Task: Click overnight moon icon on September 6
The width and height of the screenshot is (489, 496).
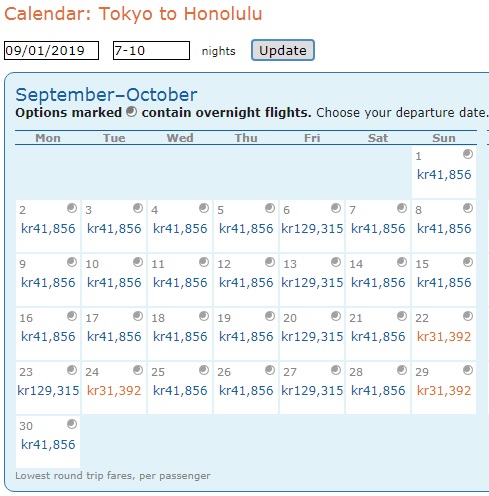Action: [336, 208]
